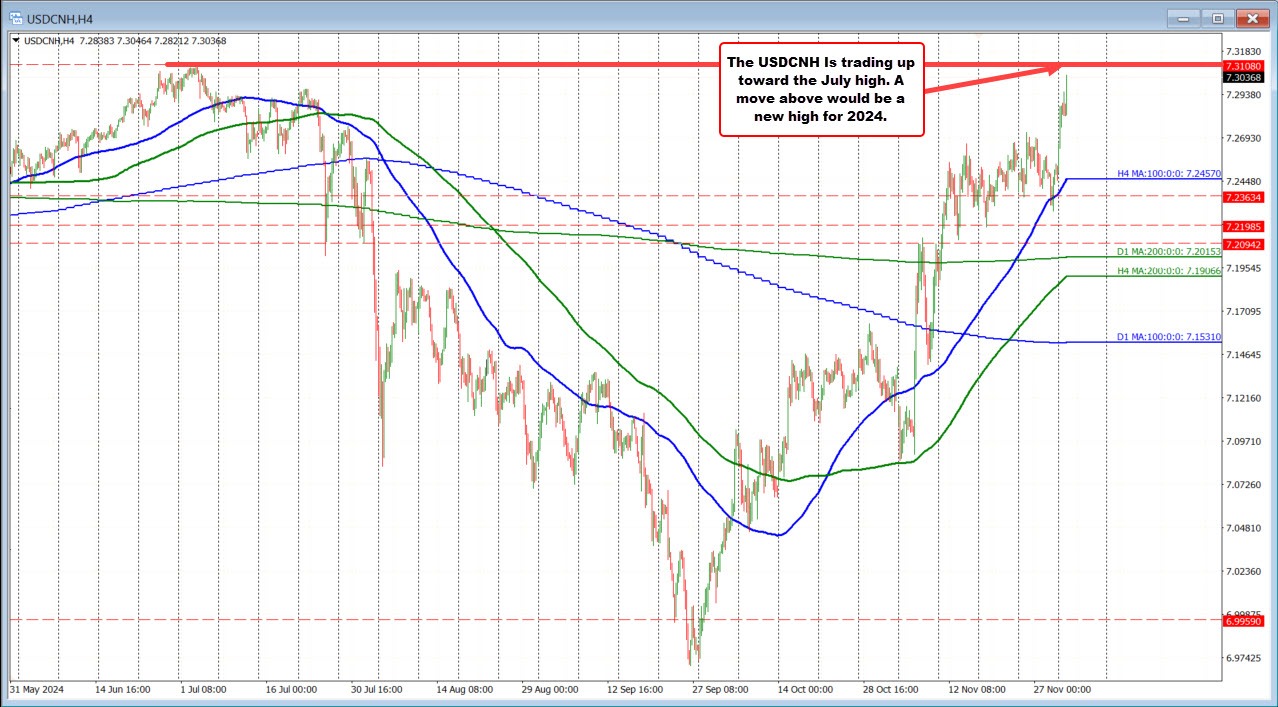This screenshot has height=707, width=1278.
Task: Click the 29 Aug 00:00 date label
Action: pos(548,689)
